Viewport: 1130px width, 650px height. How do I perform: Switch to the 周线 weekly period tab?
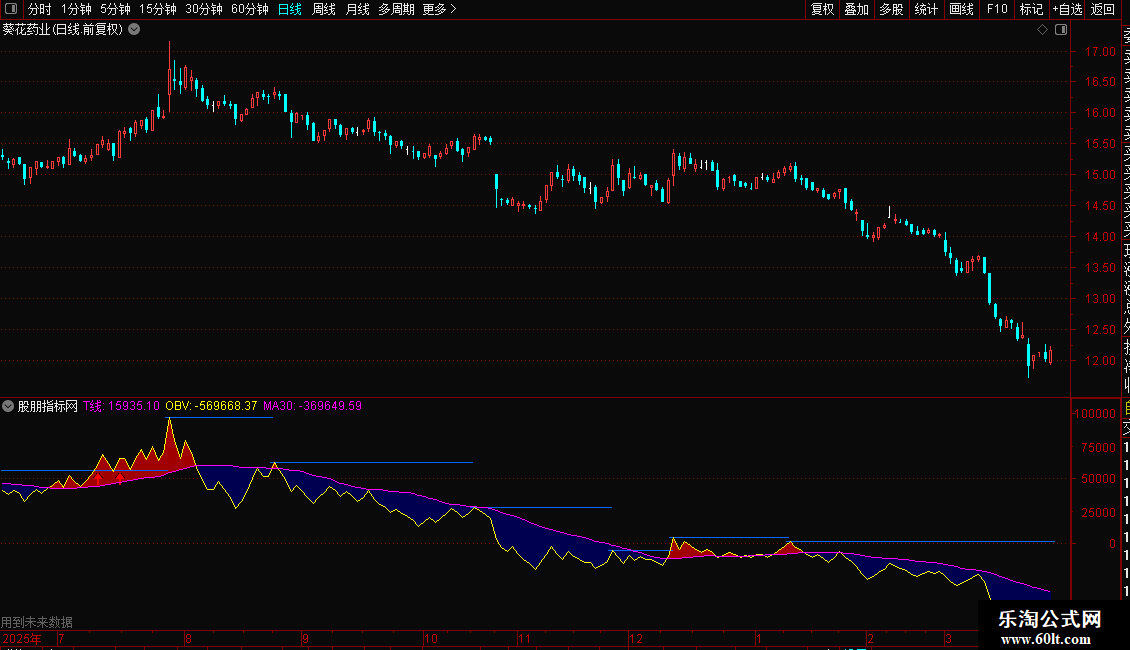(x=324, y=9)
